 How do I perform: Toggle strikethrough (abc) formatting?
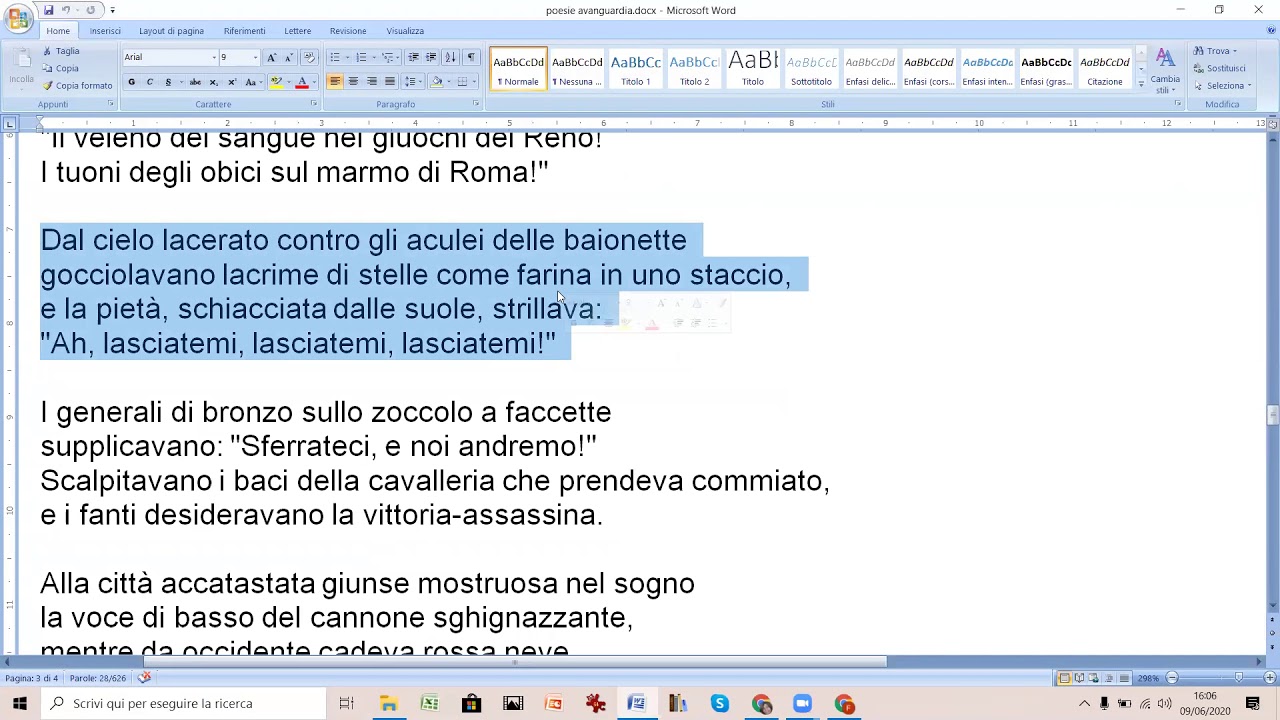tap(195, 82)
